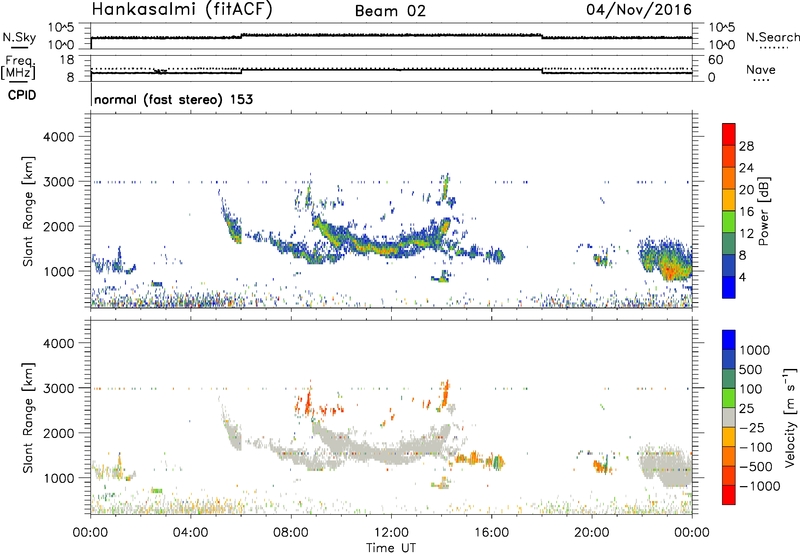Pick the dark blue bottom segment of Power colorbar
Screen dimensions: 800x554
(729, 287)
